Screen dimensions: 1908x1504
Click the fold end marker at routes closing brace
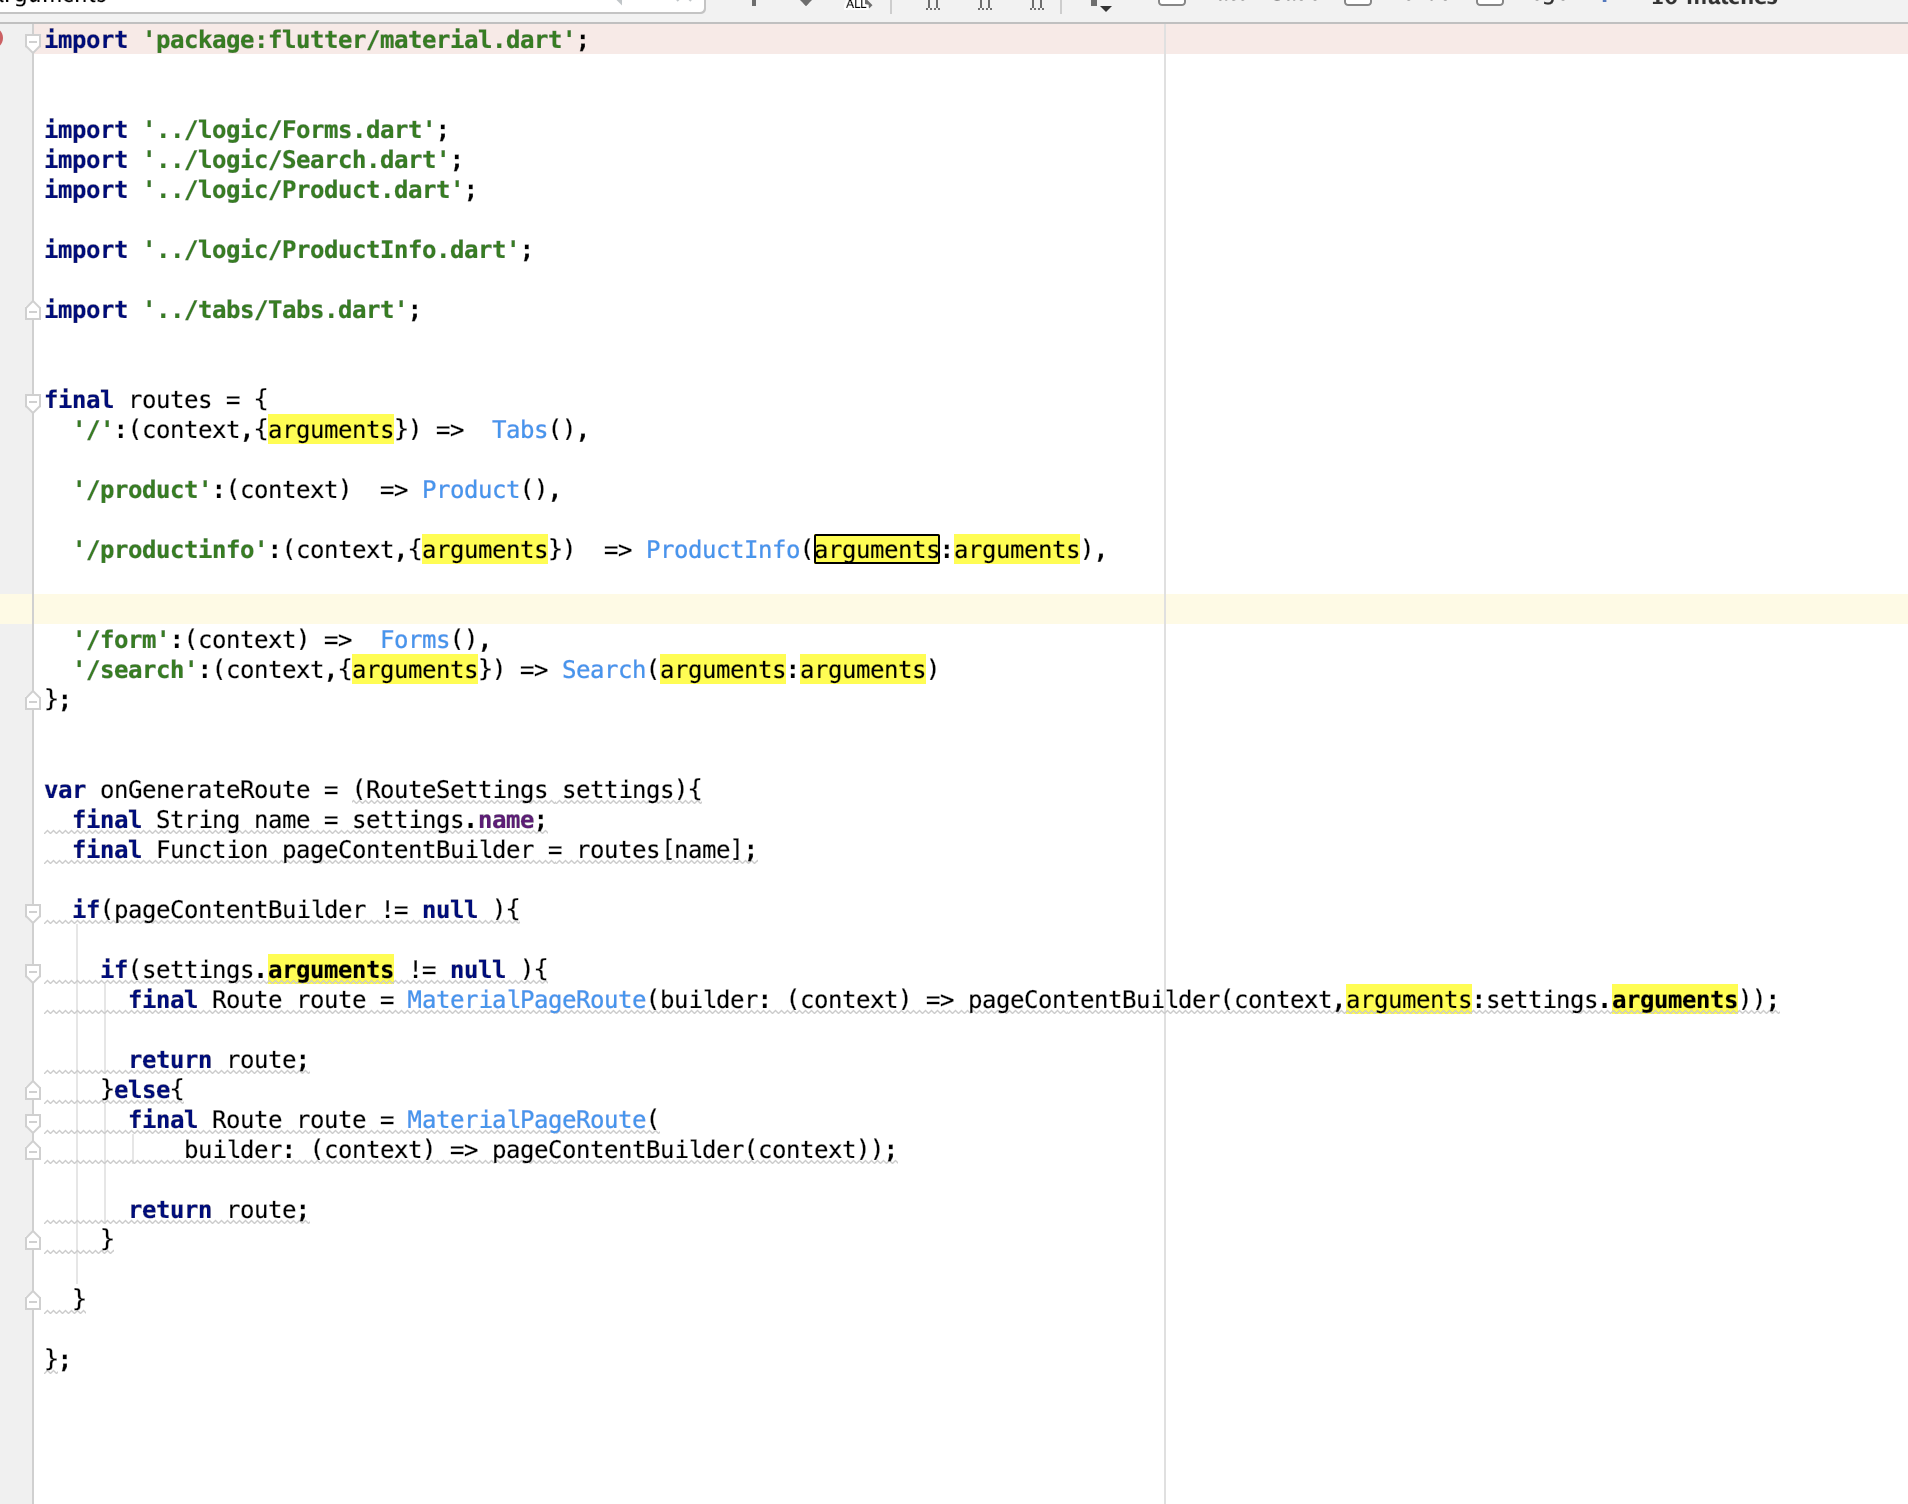pos(33,701)
